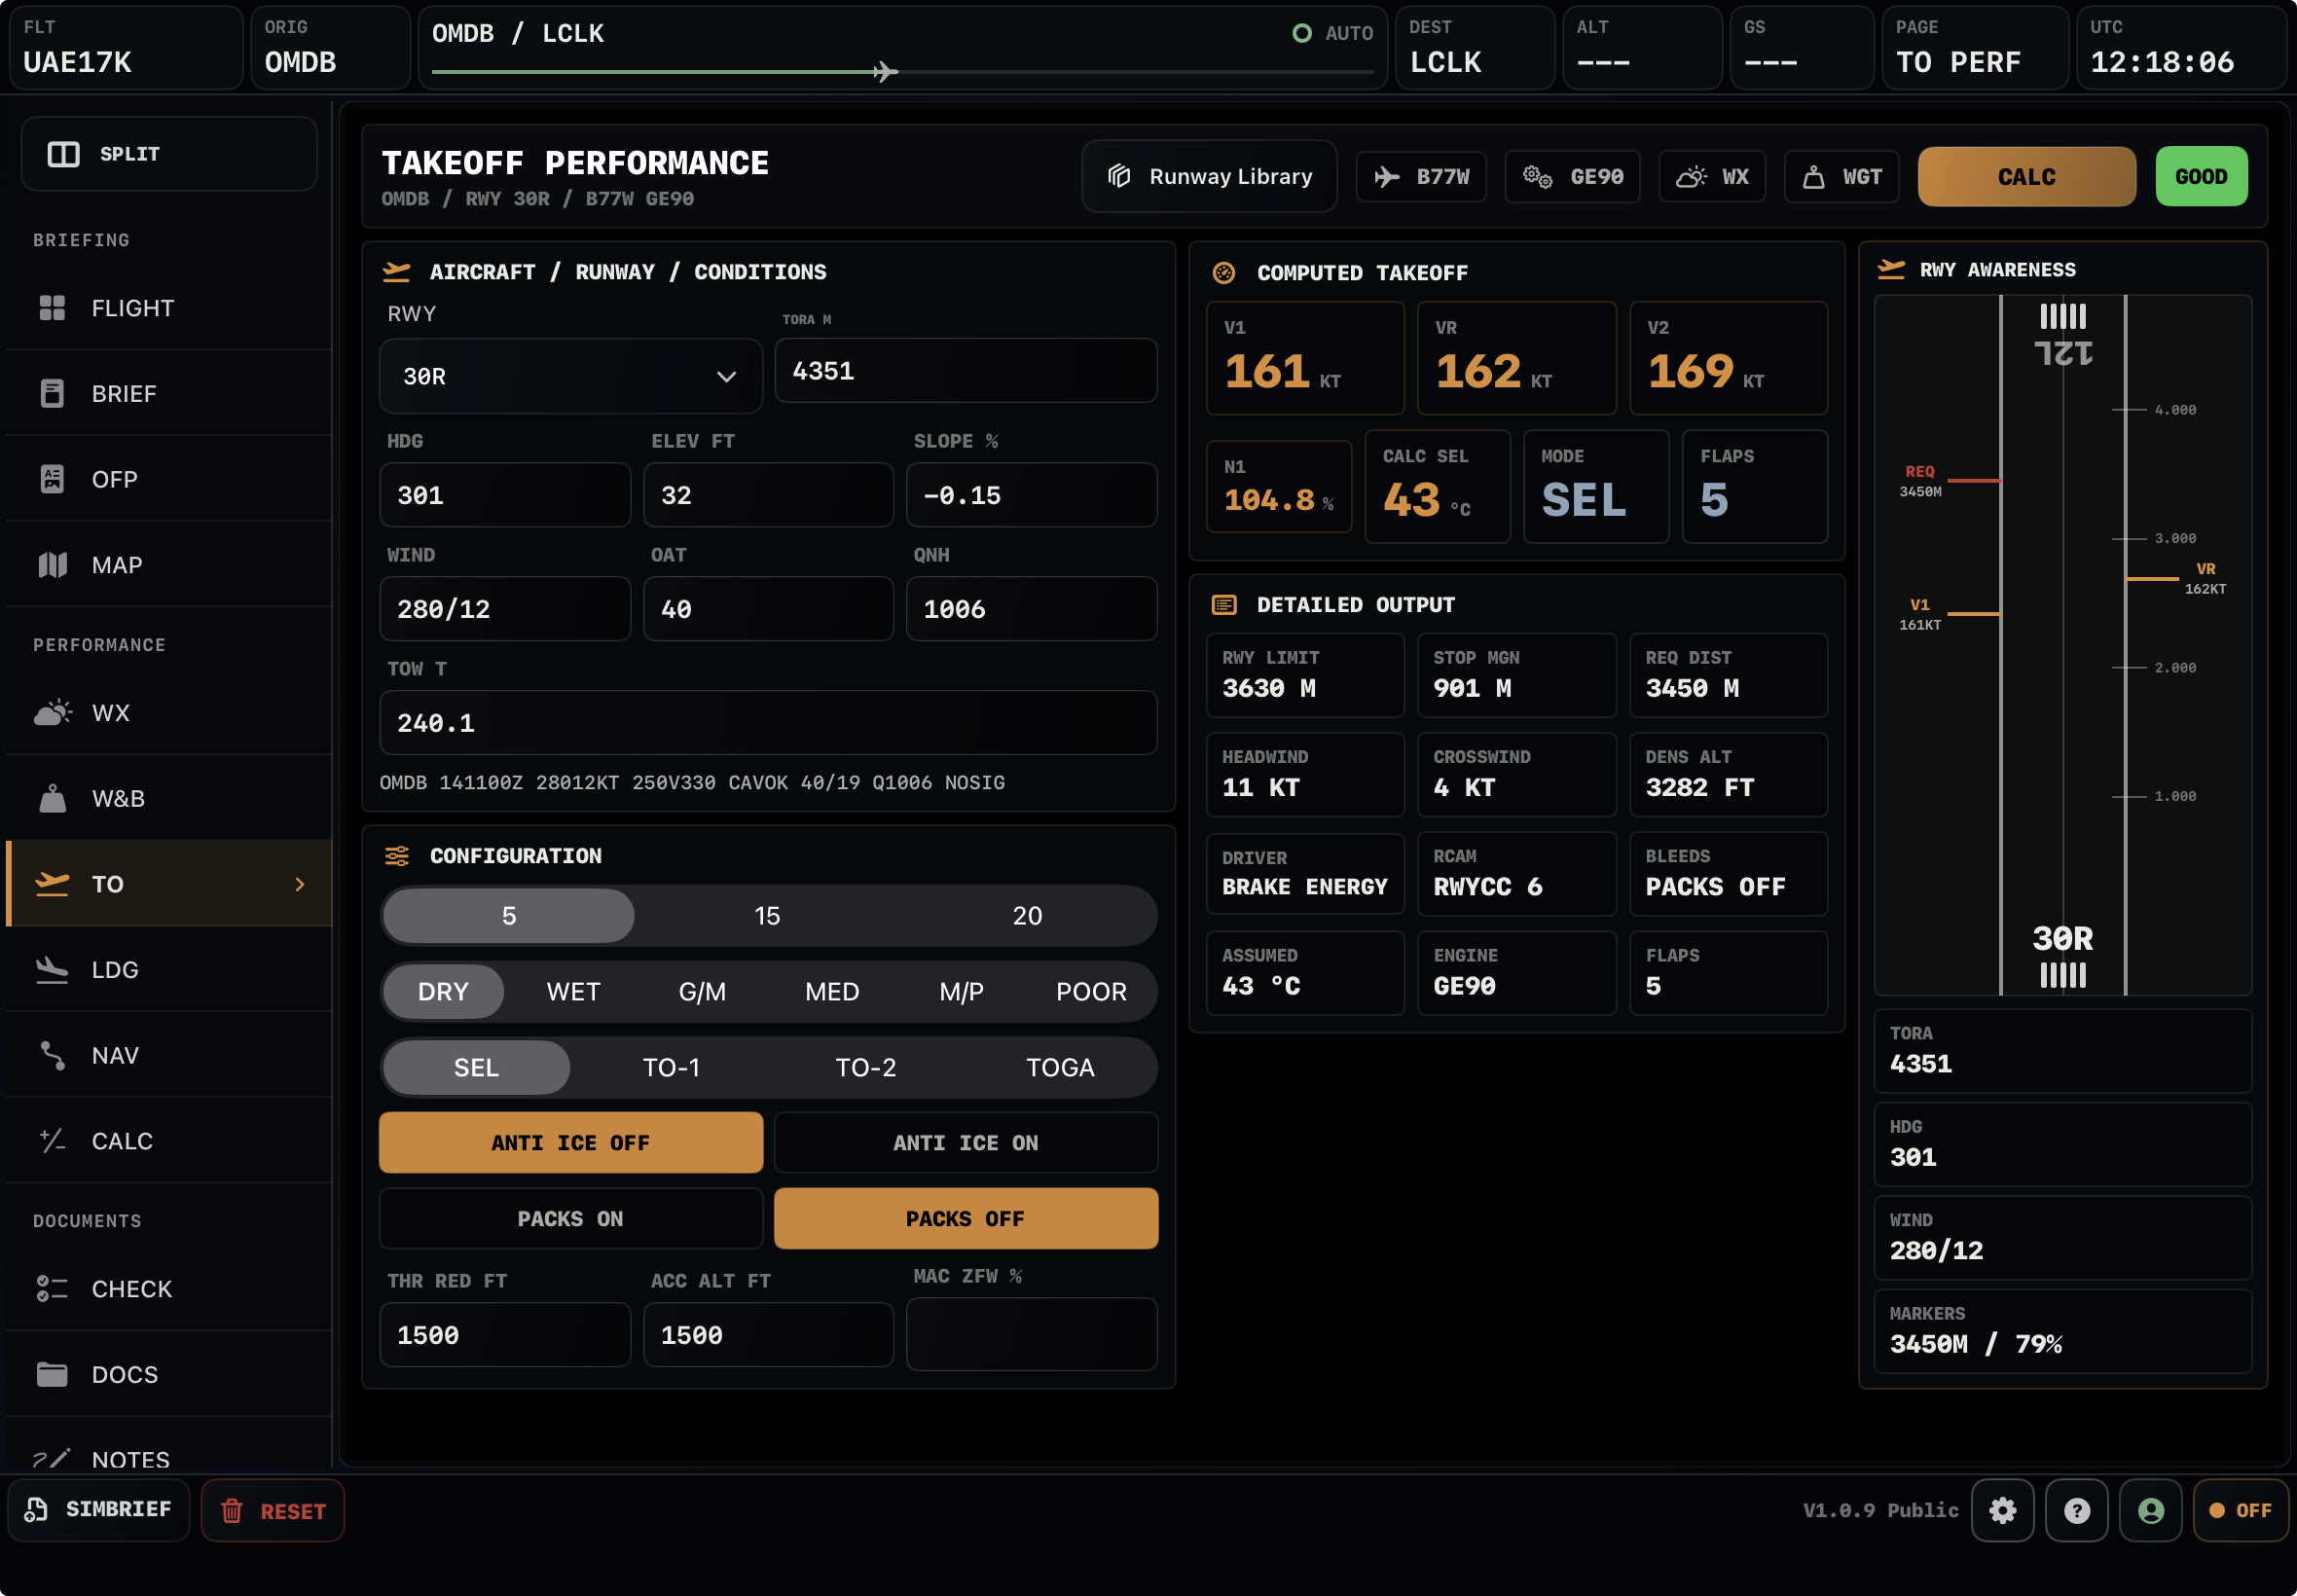The width and height of the screenshot is (2297, 1596).
Task: Select the TO takeoff plane icon
Action: [52, 884]
